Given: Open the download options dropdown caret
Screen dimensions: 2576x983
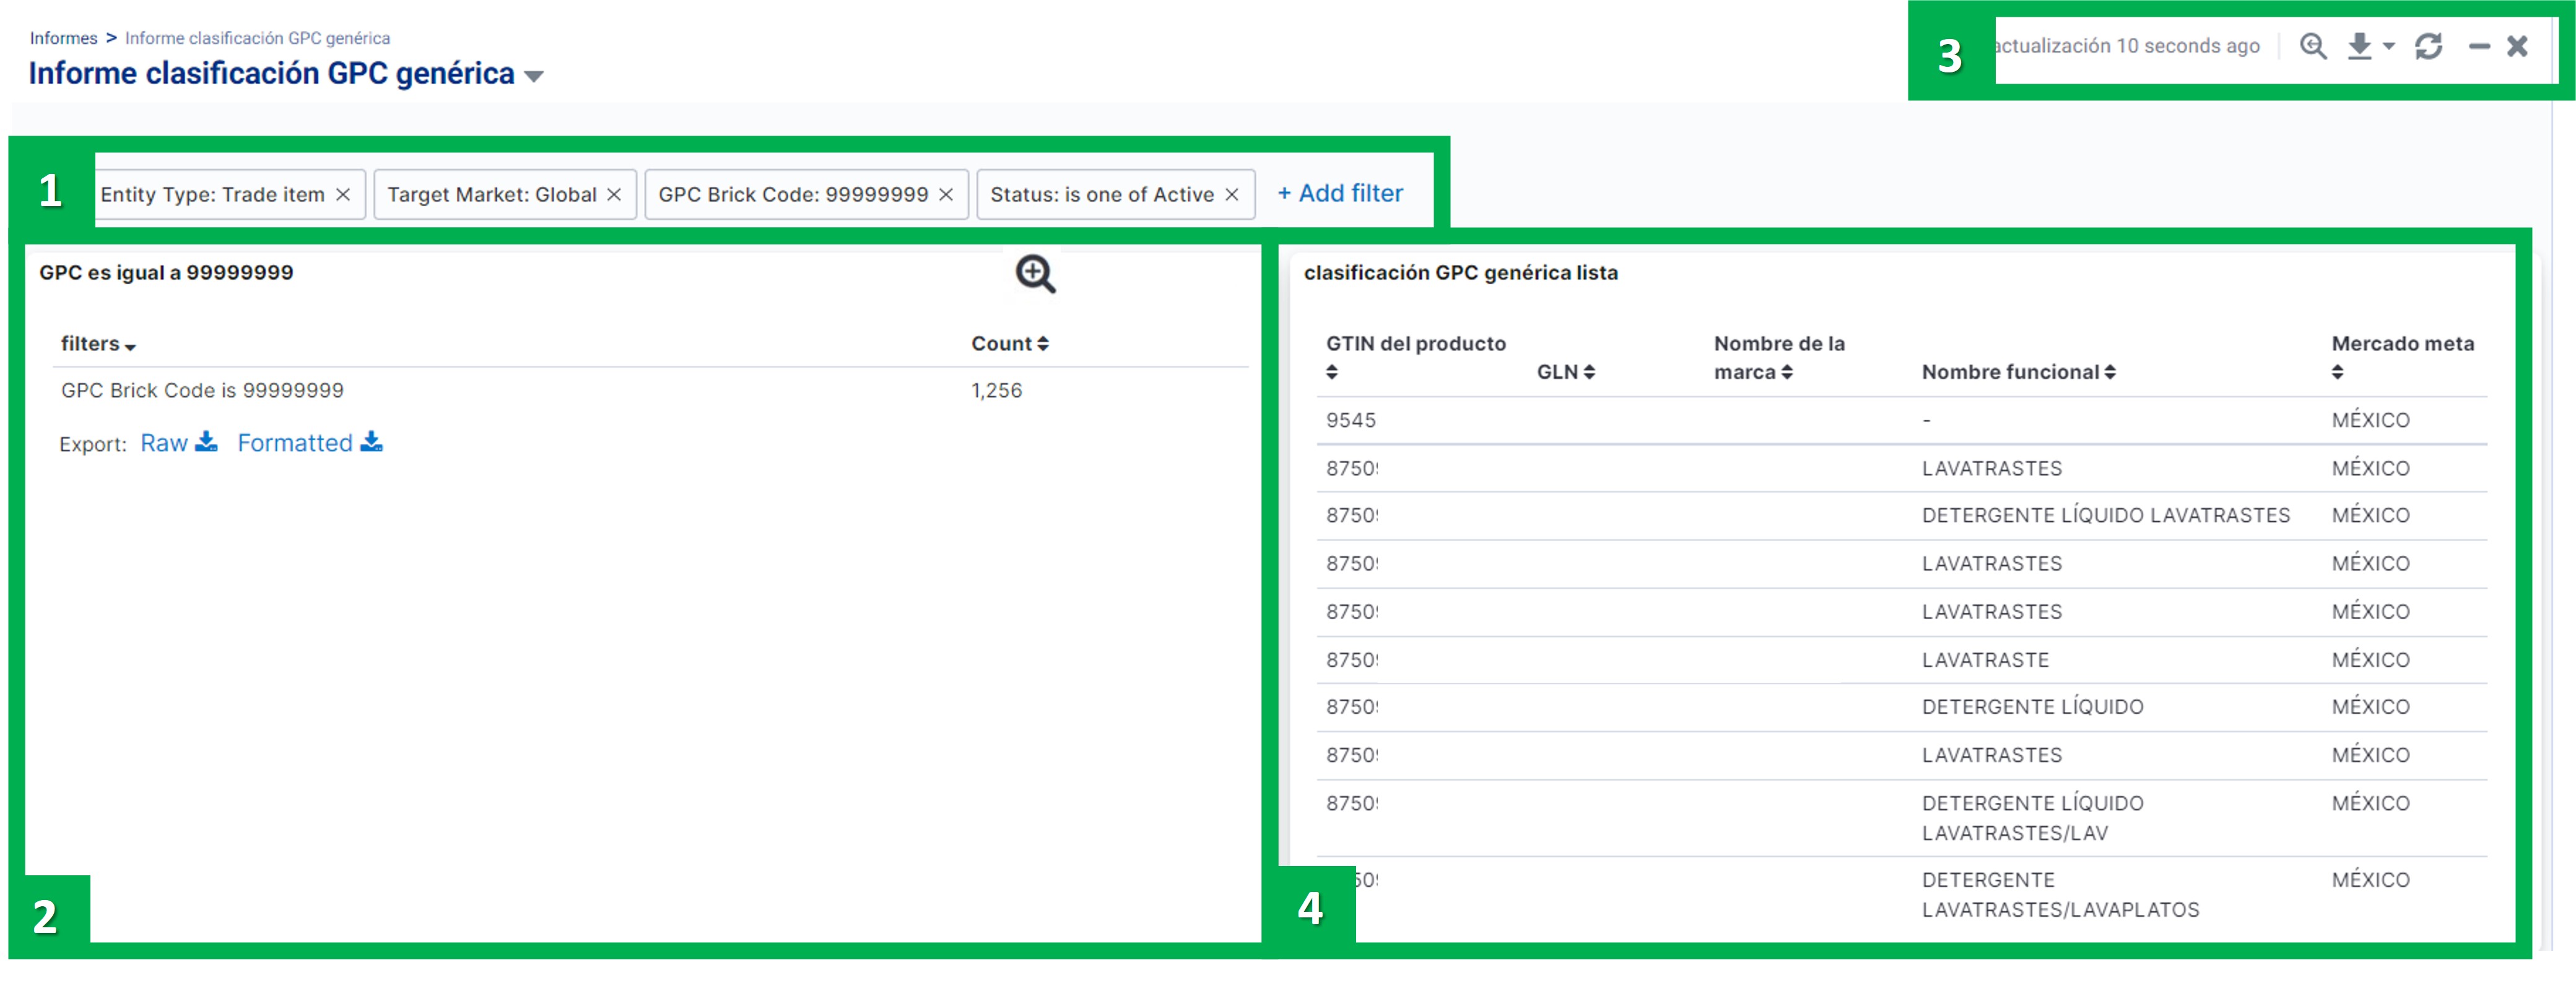Looking at the screenshot, I should (x=2389, y=46).
